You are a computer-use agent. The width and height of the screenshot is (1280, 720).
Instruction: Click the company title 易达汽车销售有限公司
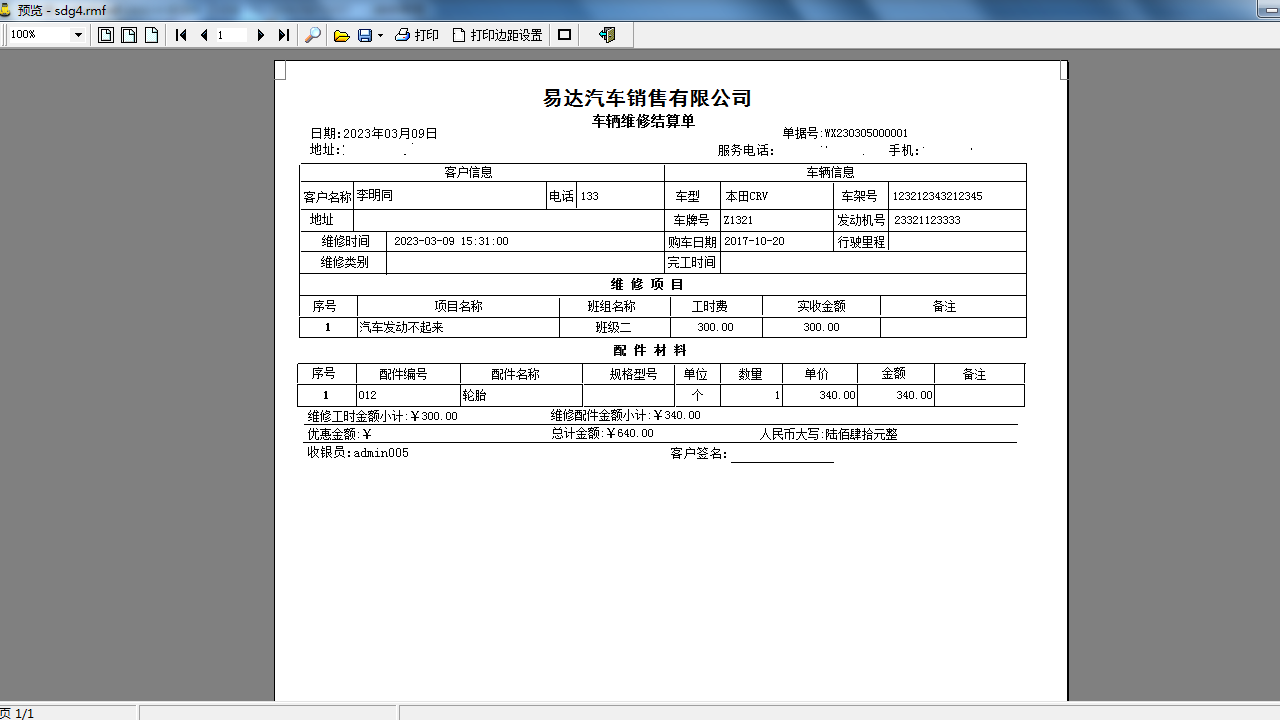(x=647, y=98)
